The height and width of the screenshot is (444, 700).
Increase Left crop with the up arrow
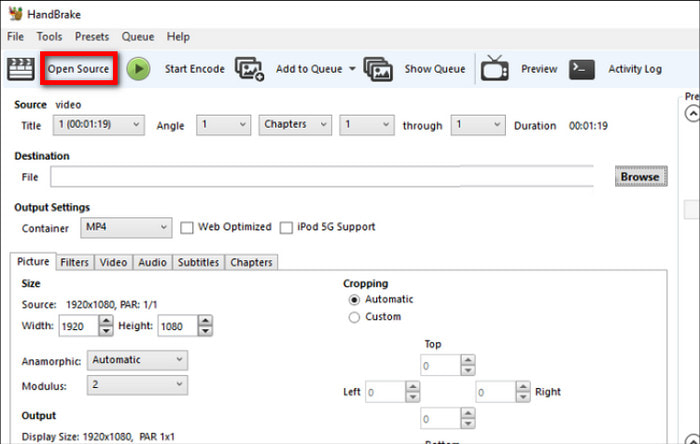click(x=412, y=386)
